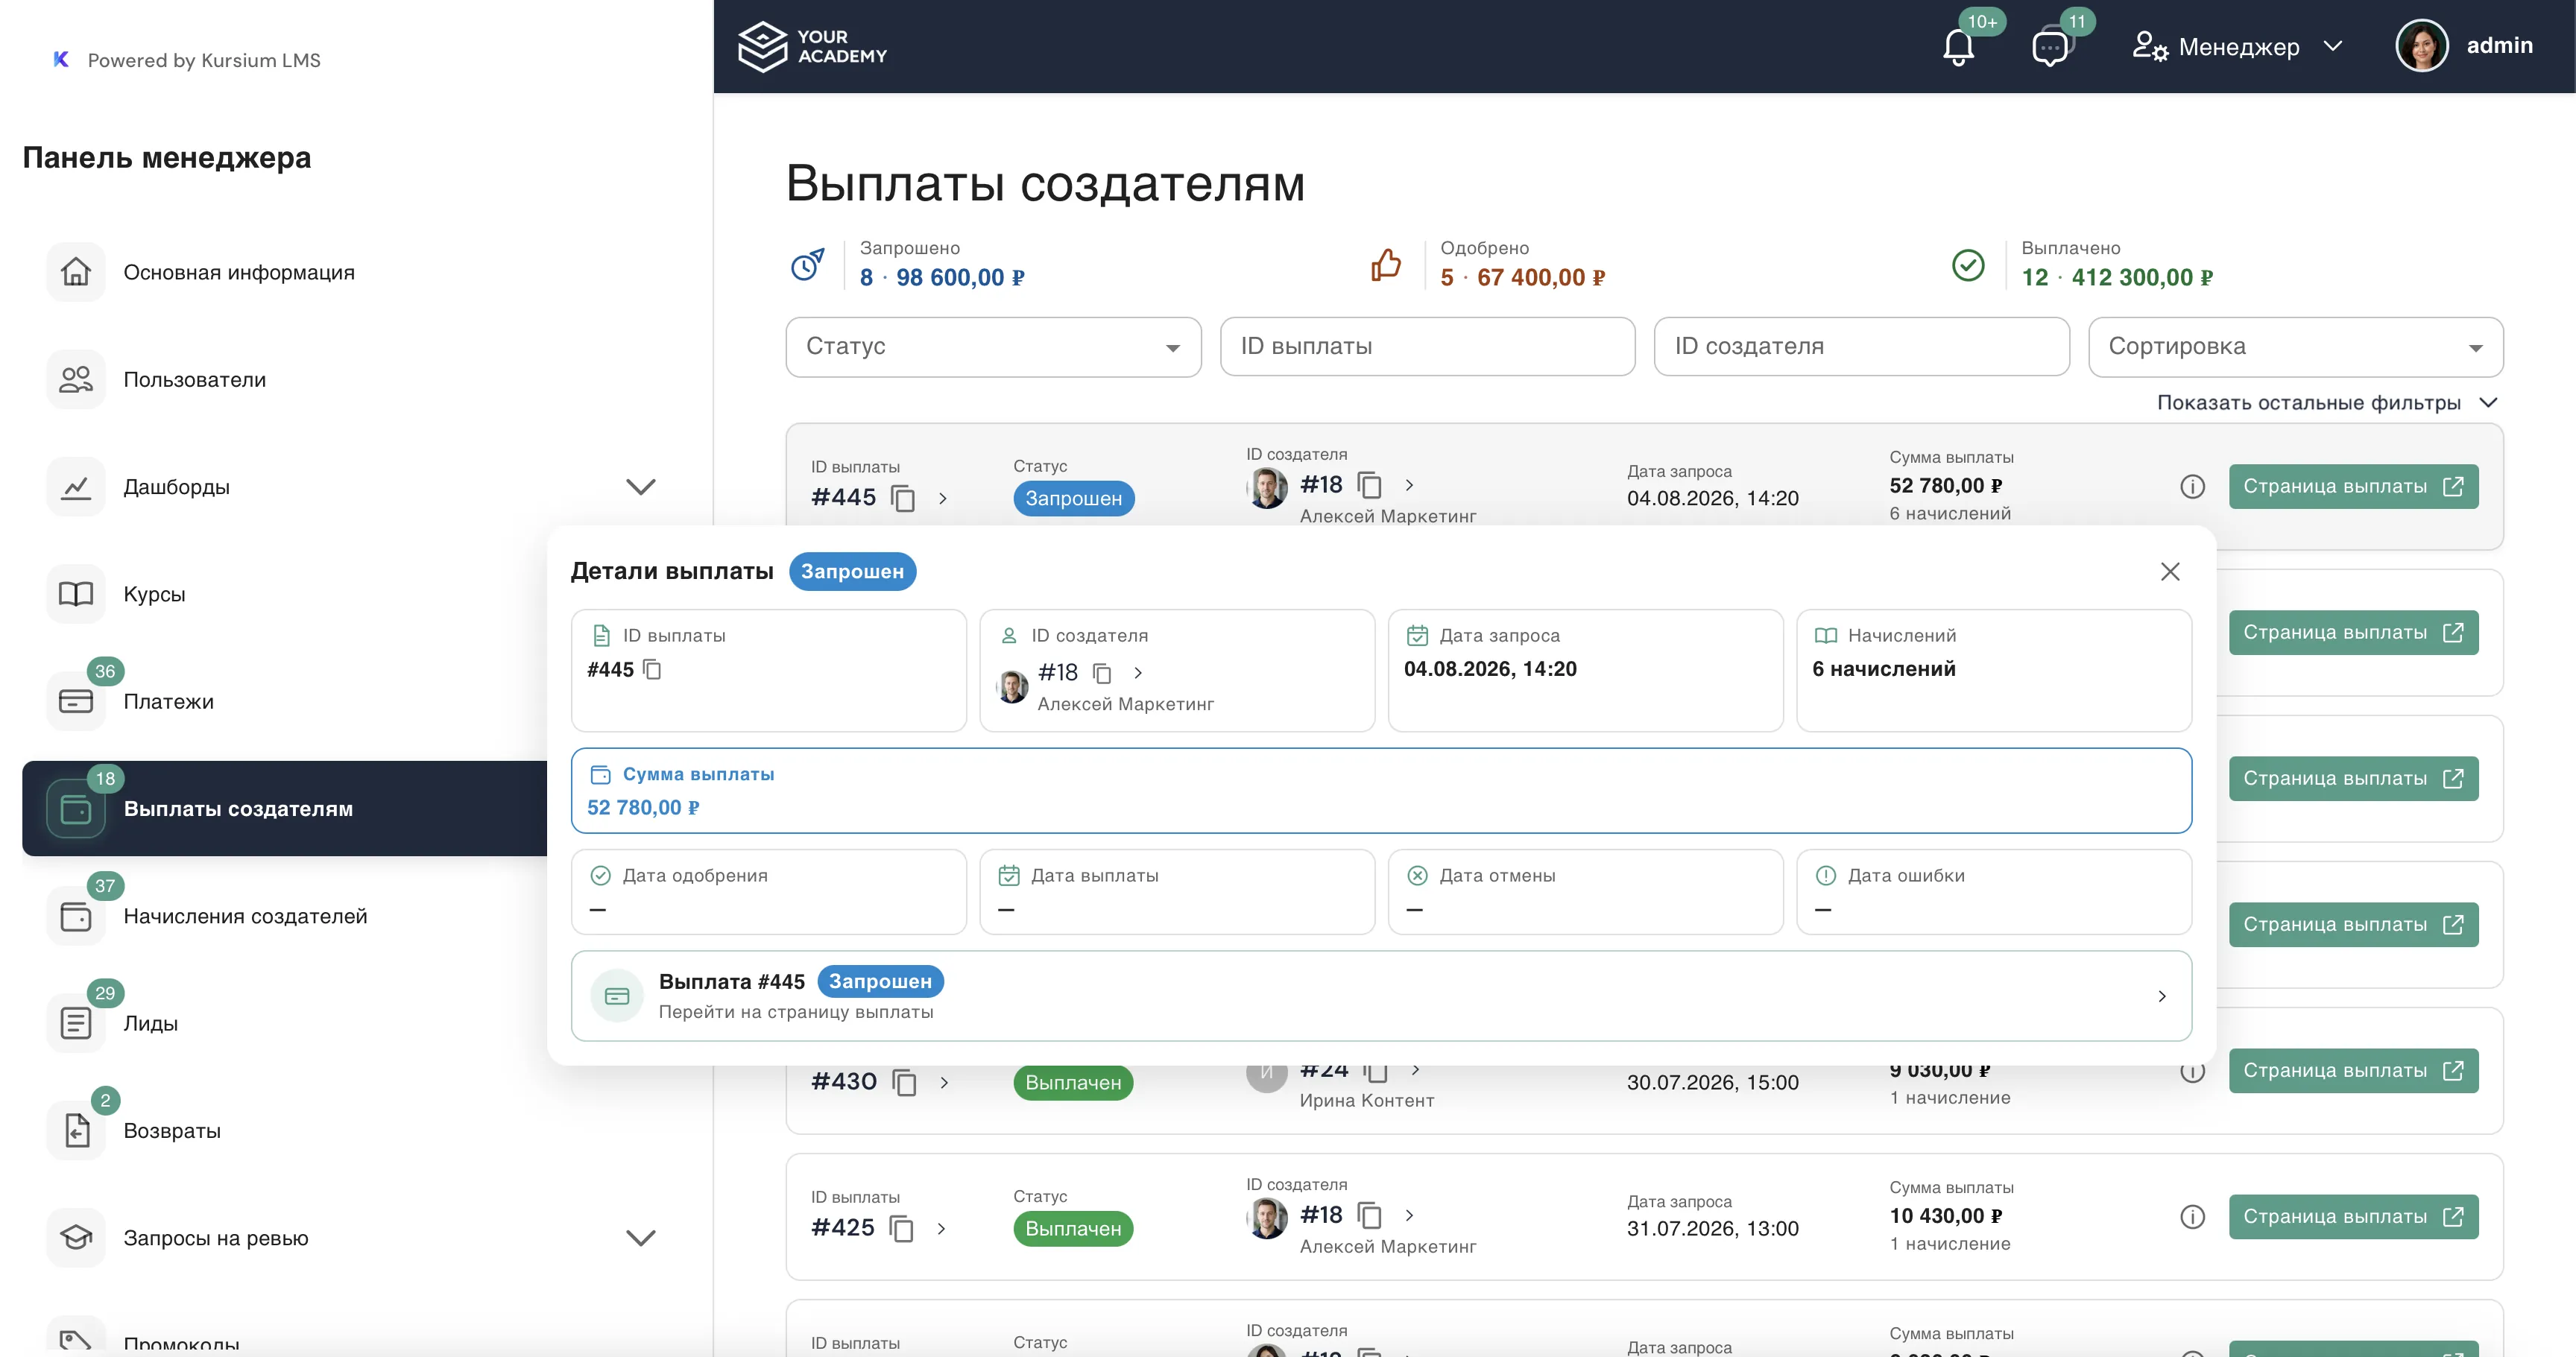Click the Курсы book icon
Image resolution: width=2576 pixels, height=1357 pixels.
76,594
